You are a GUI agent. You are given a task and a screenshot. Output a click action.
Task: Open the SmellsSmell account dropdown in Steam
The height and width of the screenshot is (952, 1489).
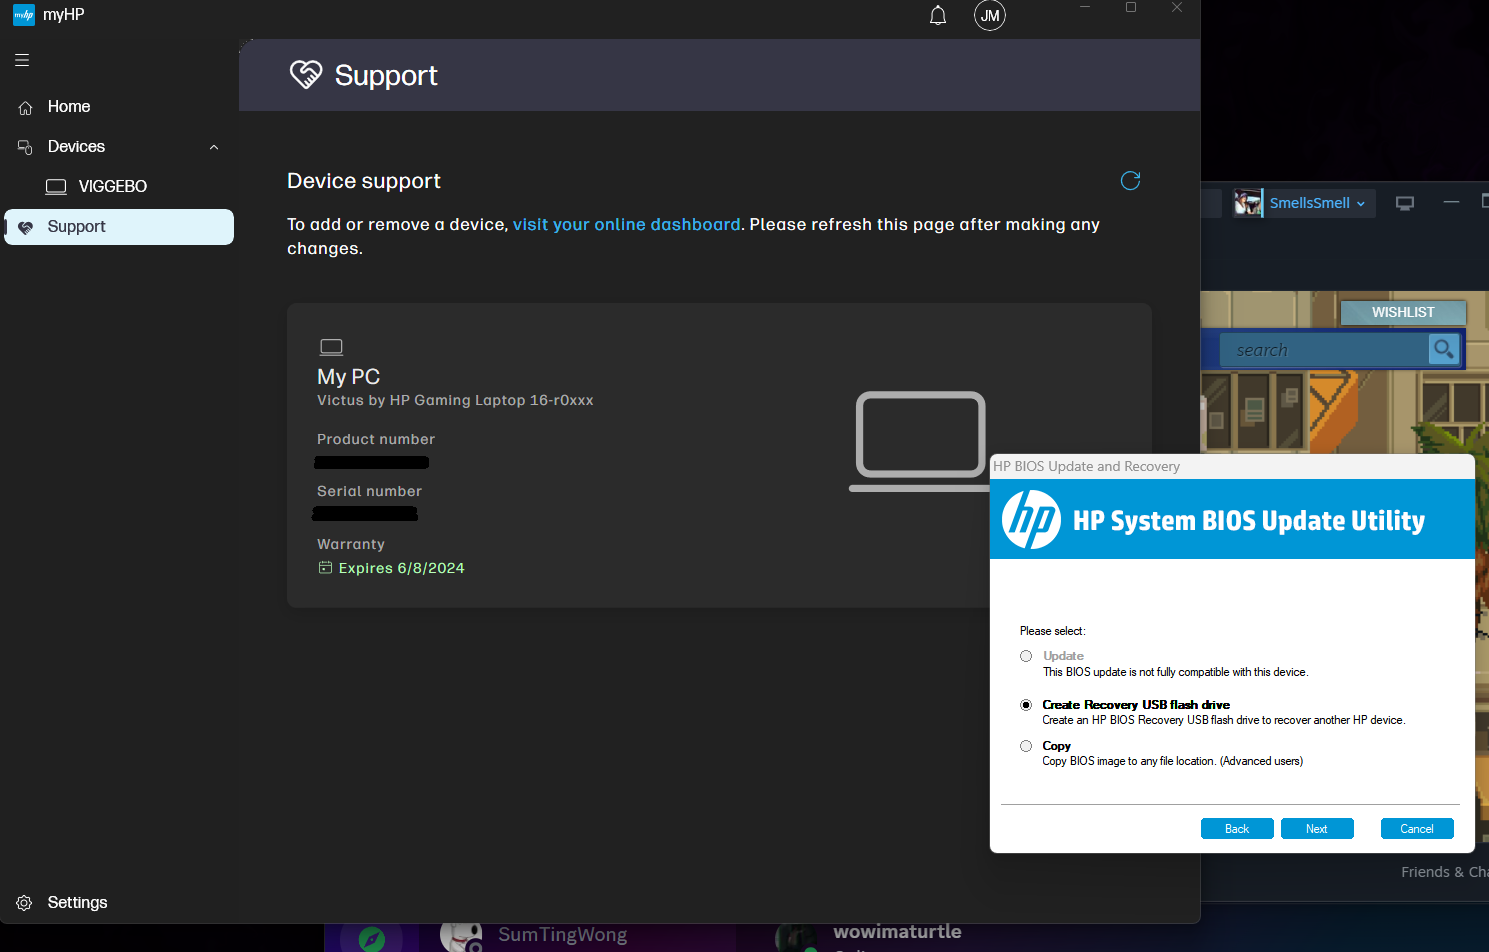1317,203
